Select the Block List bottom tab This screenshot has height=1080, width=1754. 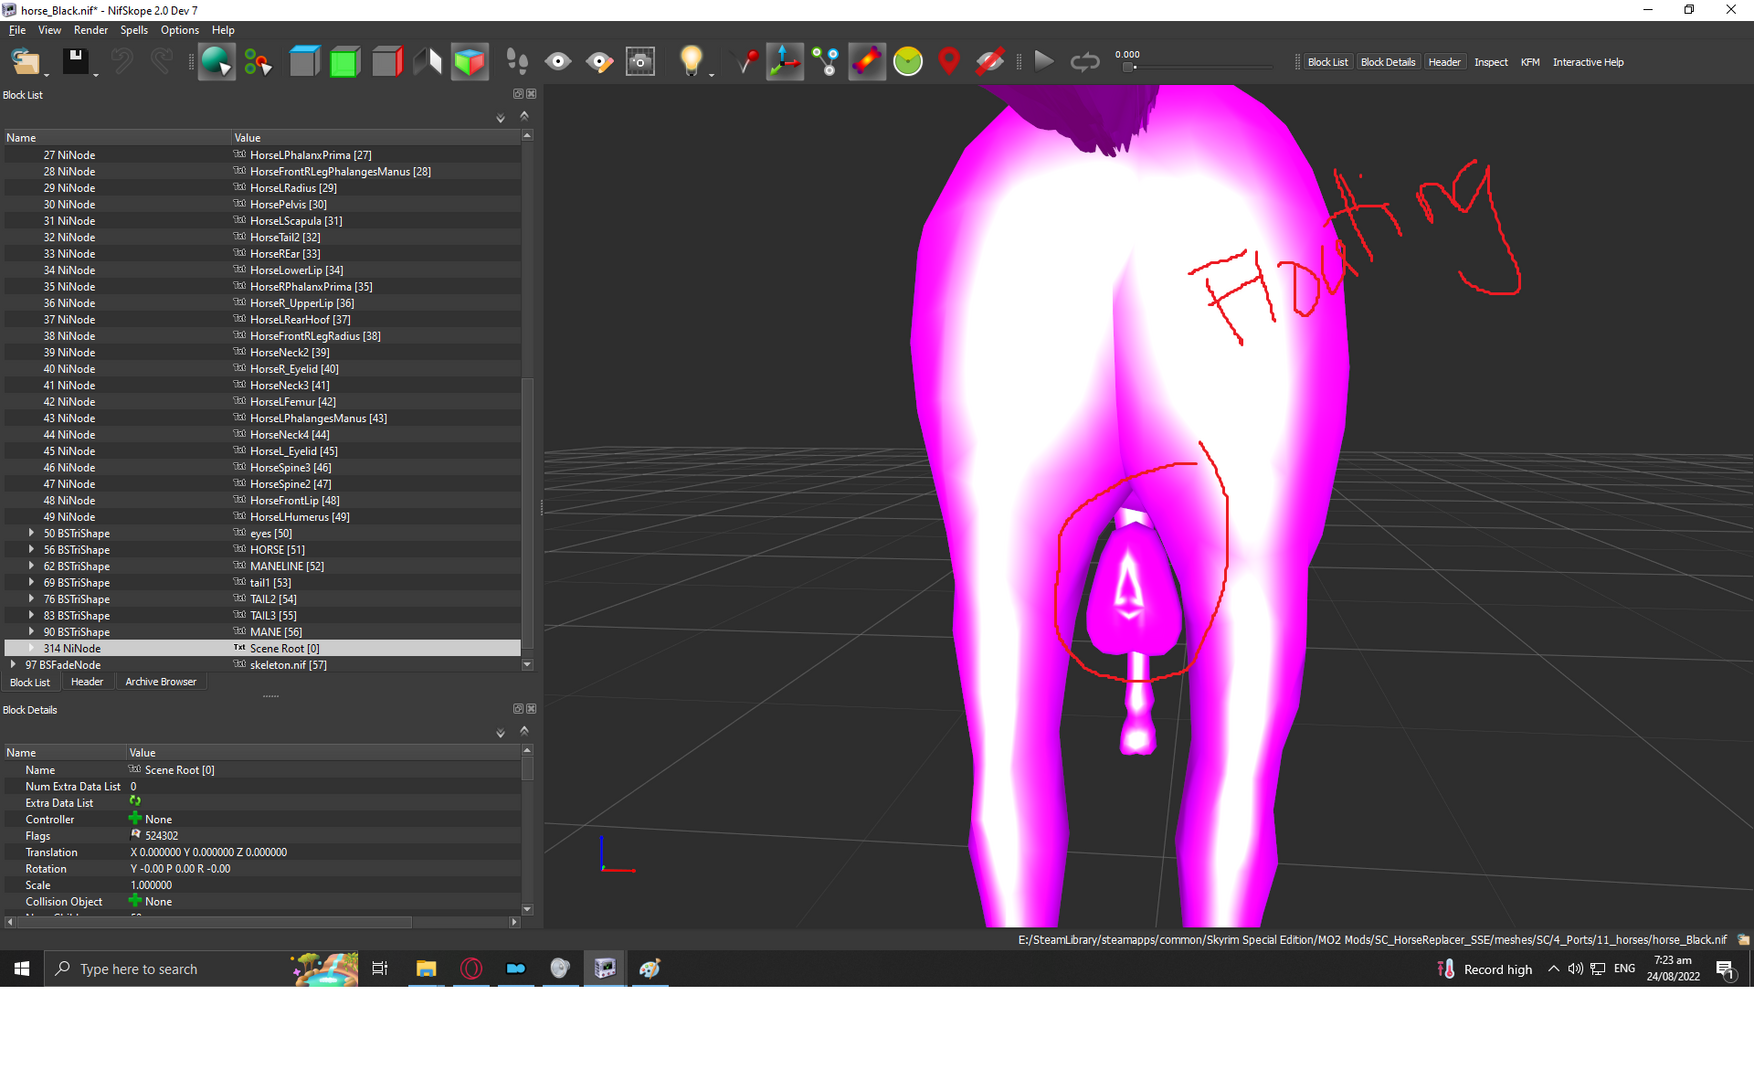pyautogui.click(x=29, y=682)
